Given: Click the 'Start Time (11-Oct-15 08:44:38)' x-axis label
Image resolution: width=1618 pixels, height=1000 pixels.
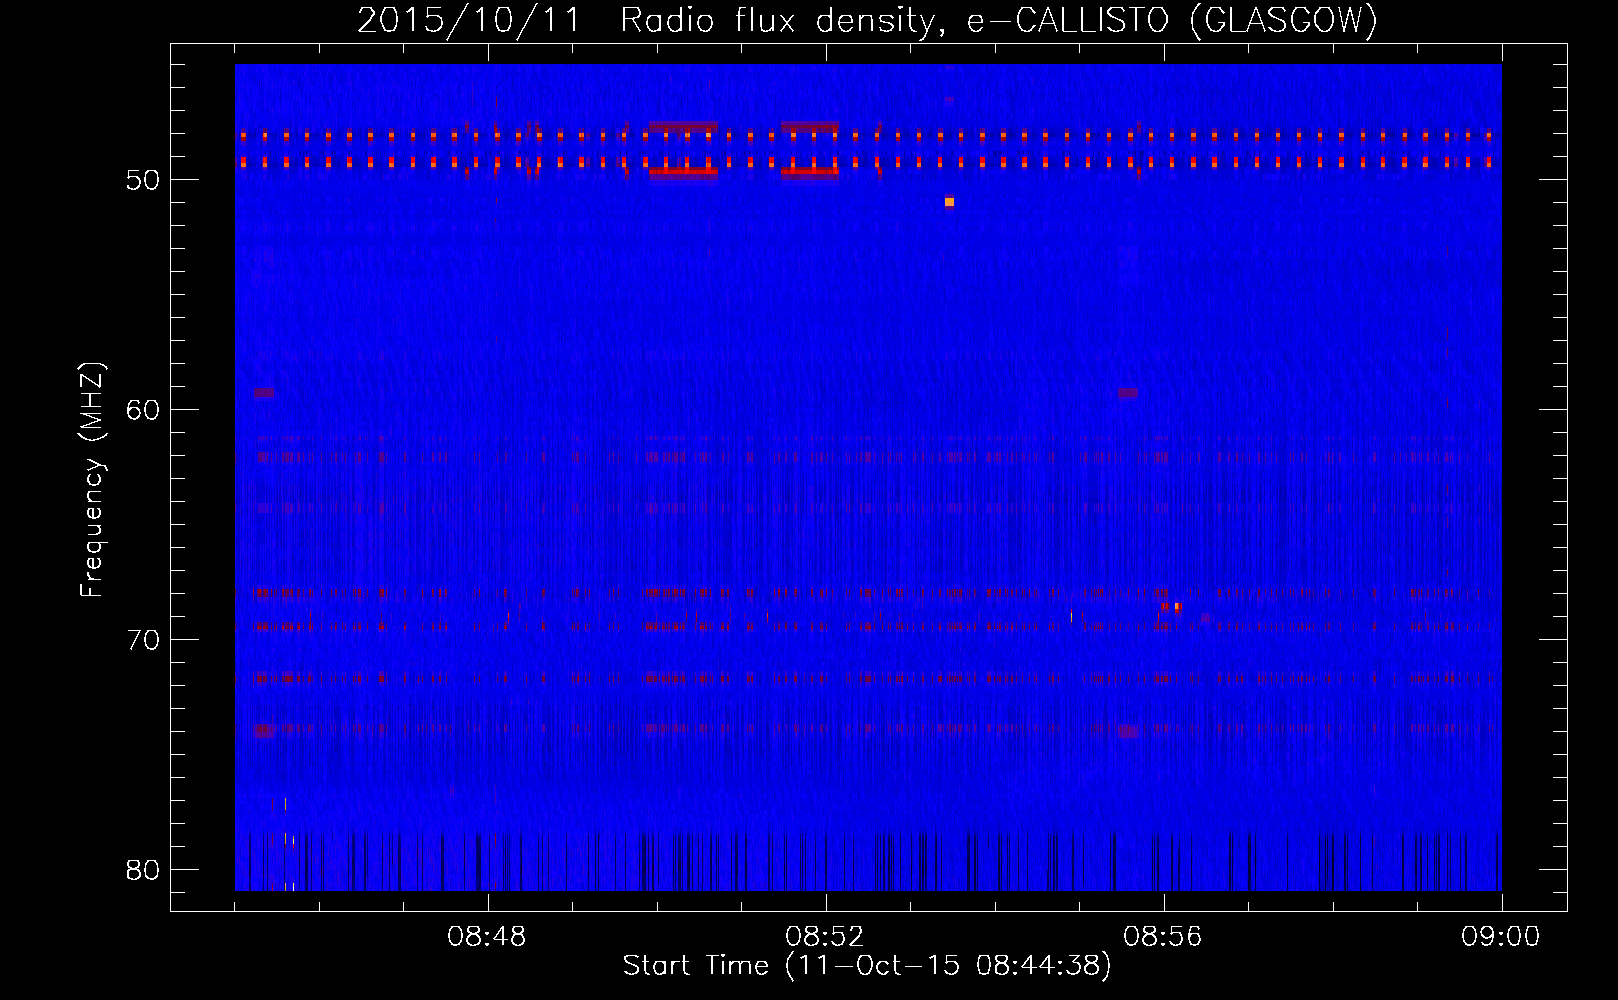Looking at the screenshot, I should pyautogui.click(x=867, y=966).
